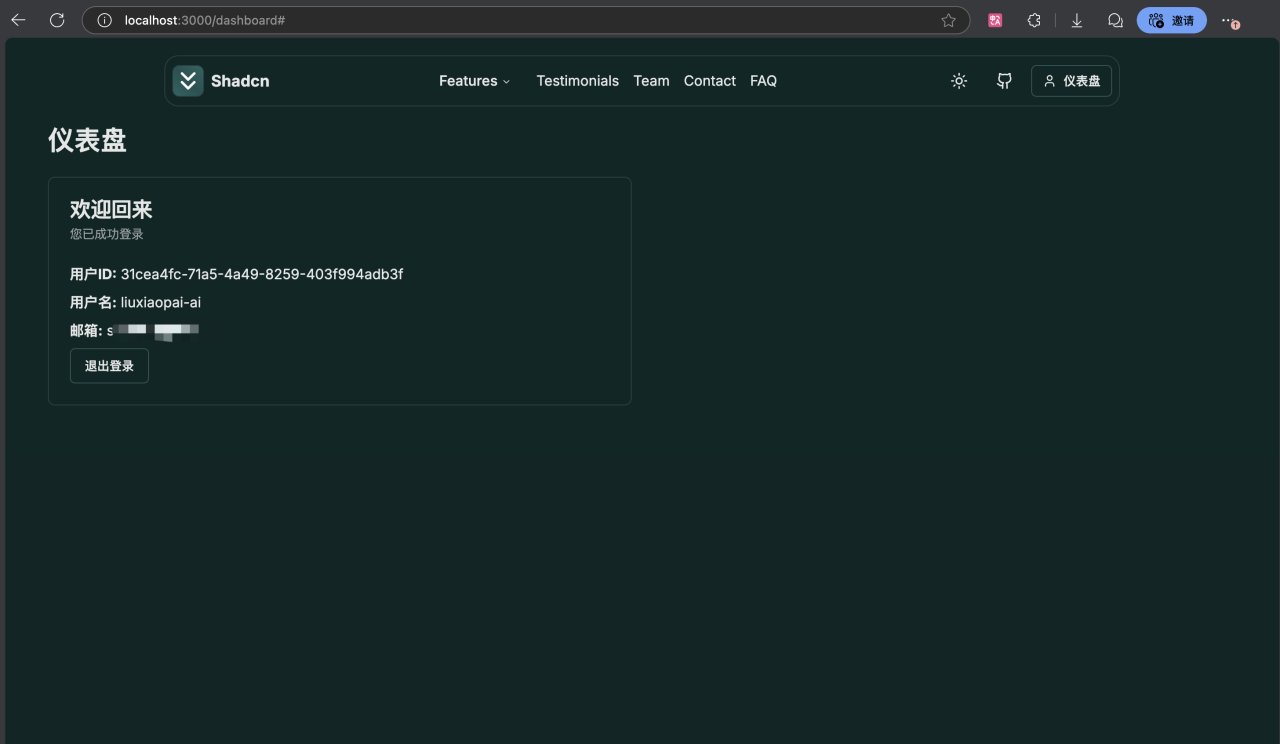The image size is (1280, 744).
Task: Click the translate extension icon
Action: coord(995,20)
